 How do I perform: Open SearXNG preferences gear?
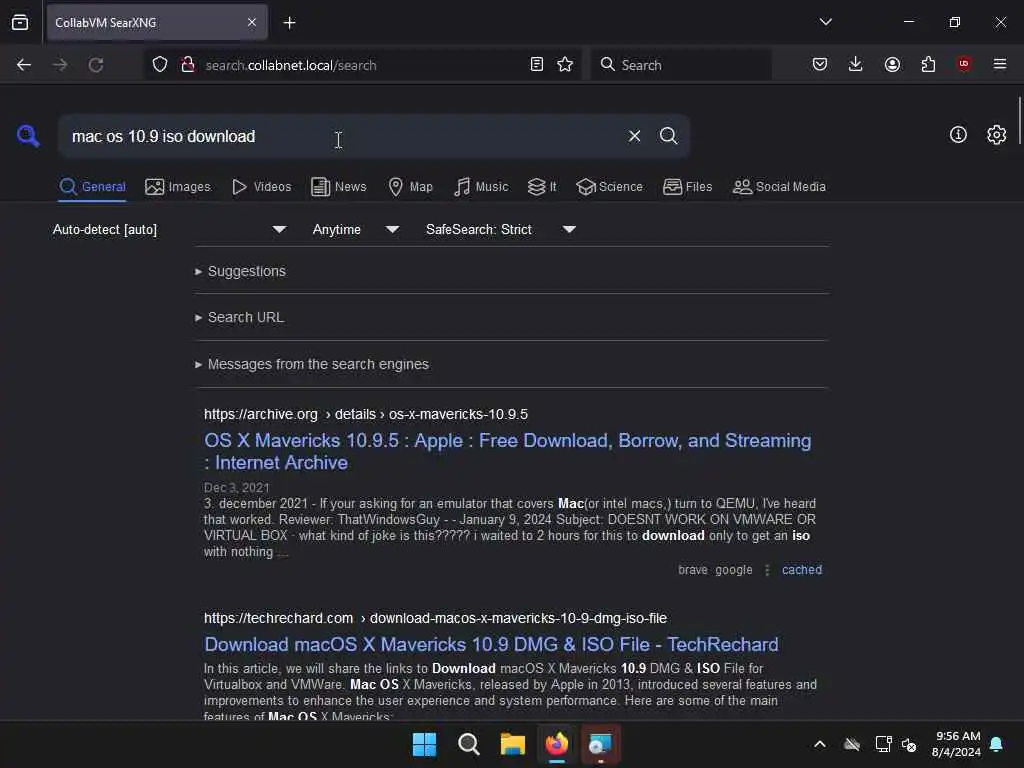tap(997, 135)
